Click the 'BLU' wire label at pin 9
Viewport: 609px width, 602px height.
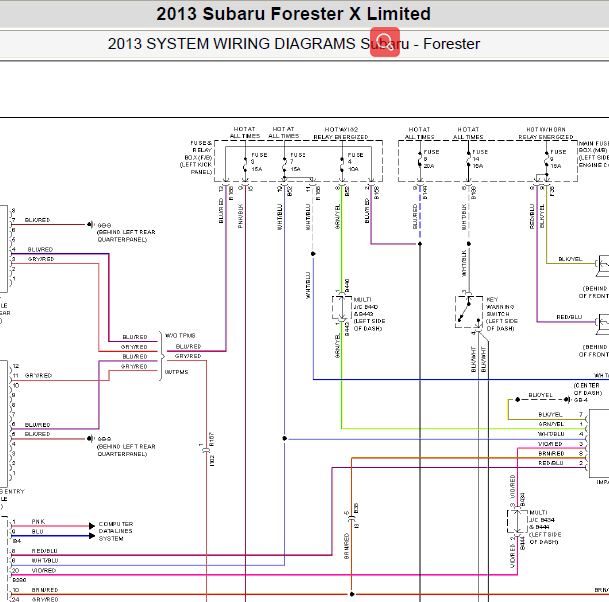(x=37, y=532)
